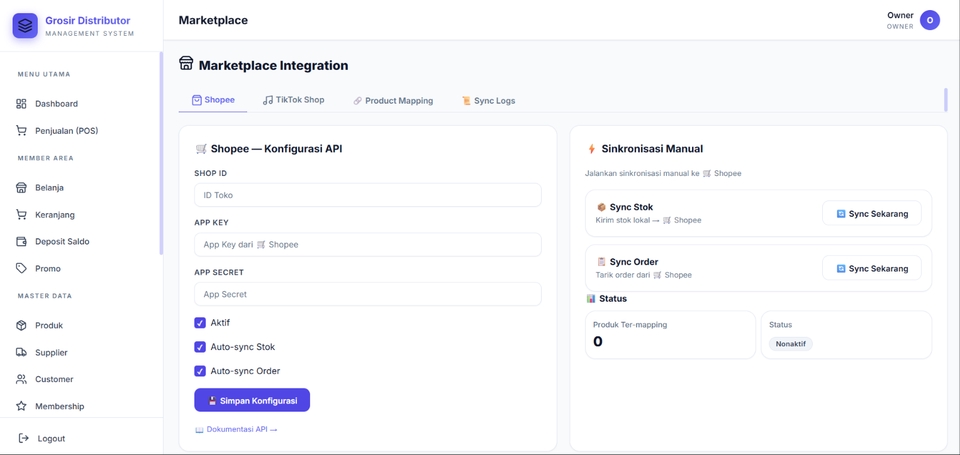Click the Sinkronisasi Manual lightning icon

click(591, 148)
